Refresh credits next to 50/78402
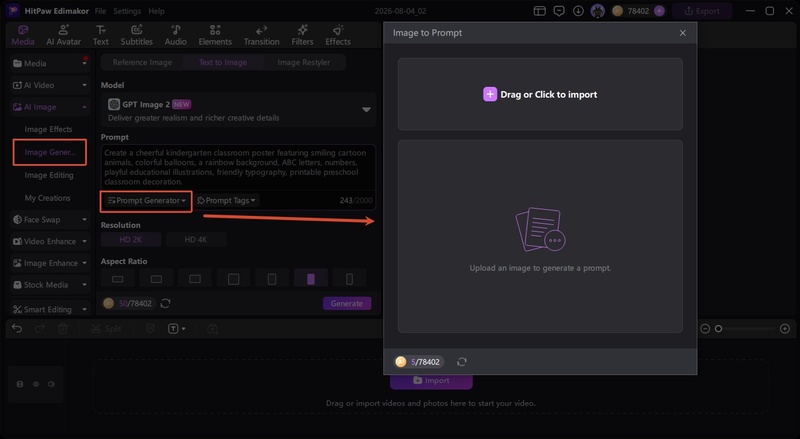Screen dimensions: 800x439 tap(165, 303)
